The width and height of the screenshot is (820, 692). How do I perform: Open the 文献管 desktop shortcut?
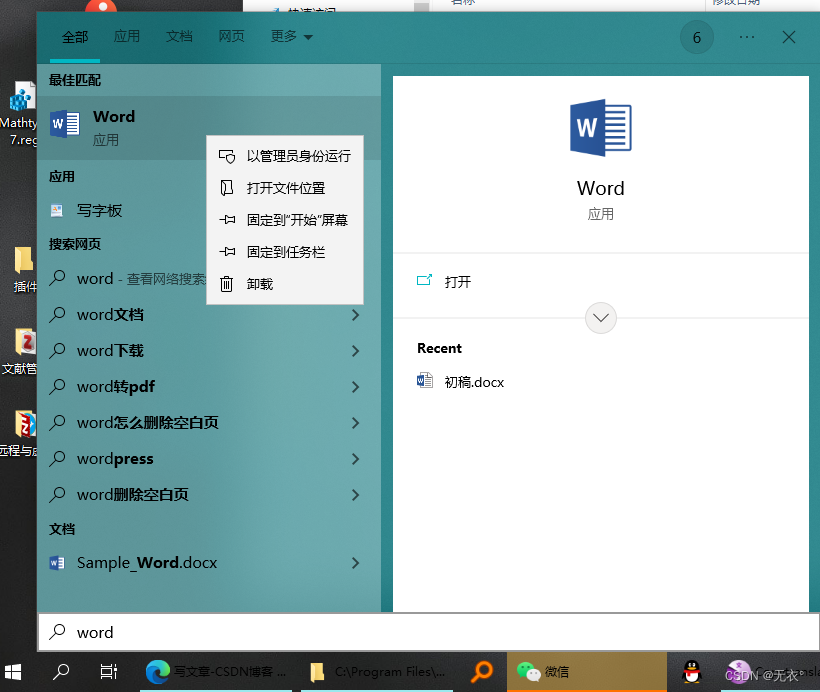click(21, 351)
